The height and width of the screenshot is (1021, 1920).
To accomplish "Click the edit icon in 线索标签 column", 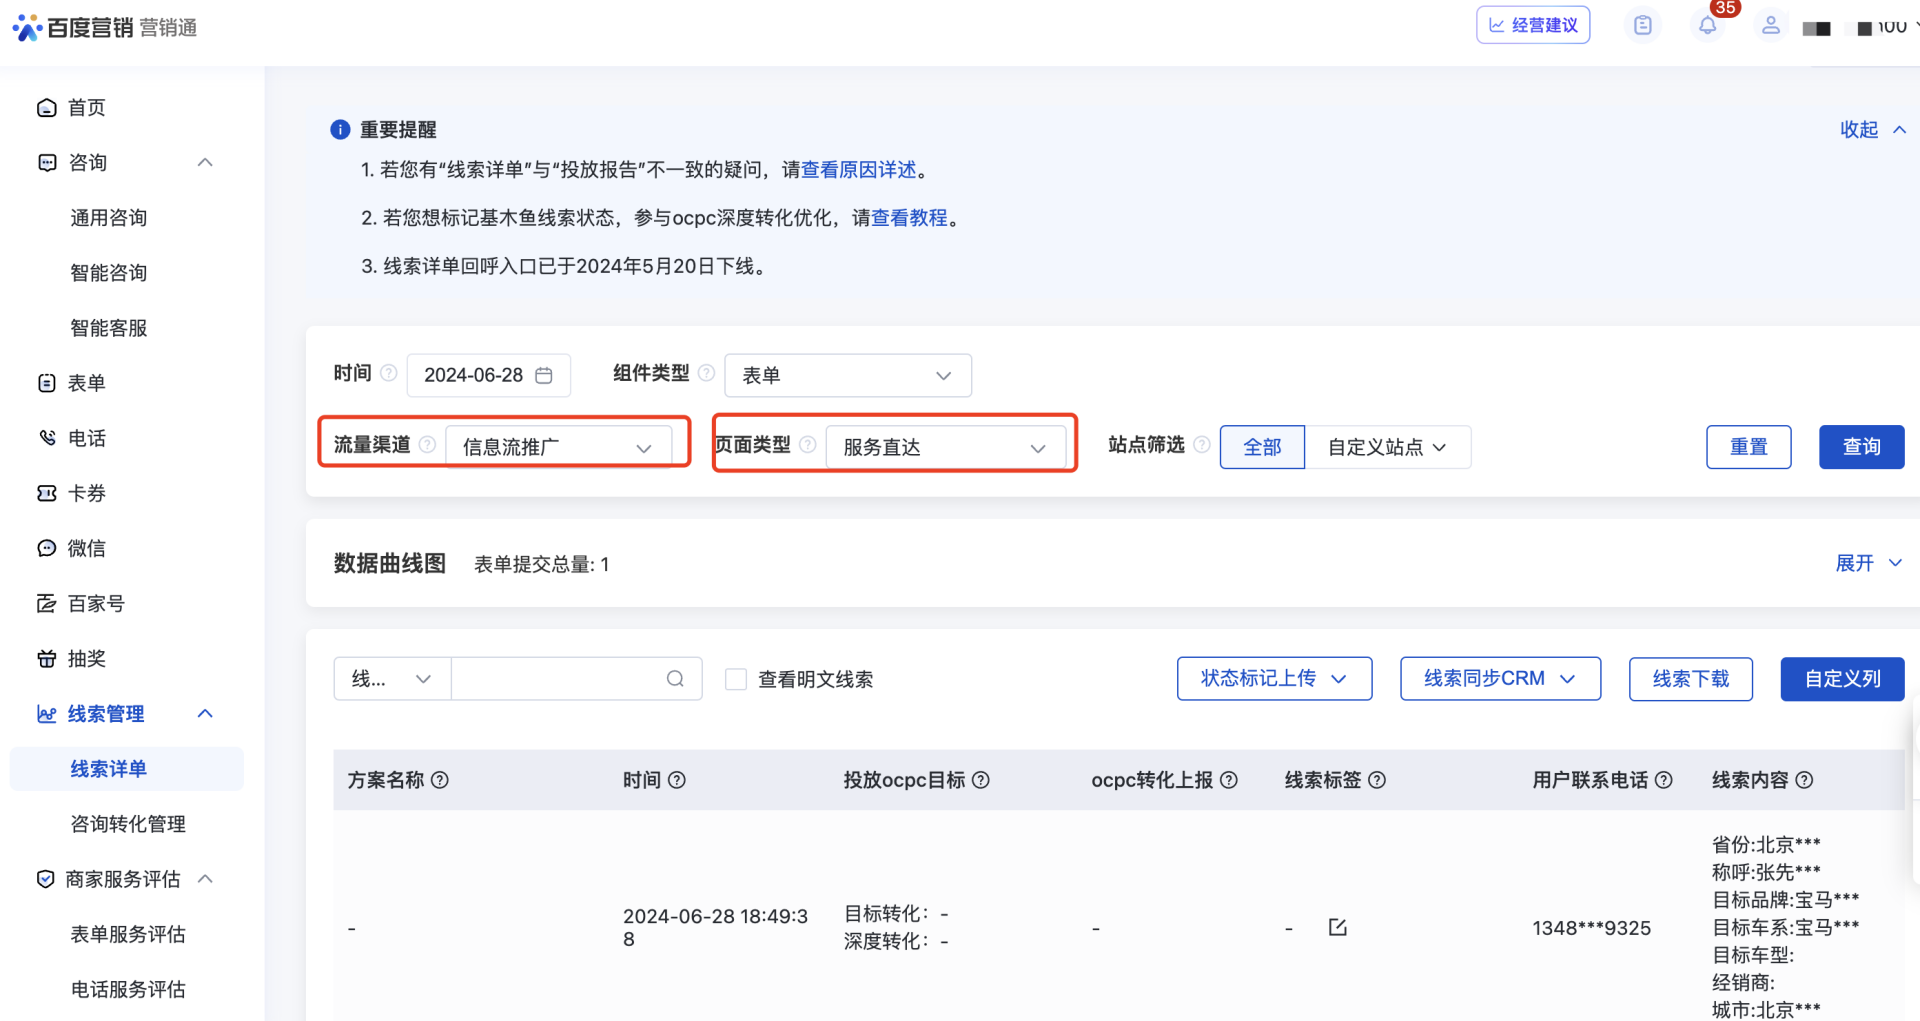I will tap(1337, 928).
